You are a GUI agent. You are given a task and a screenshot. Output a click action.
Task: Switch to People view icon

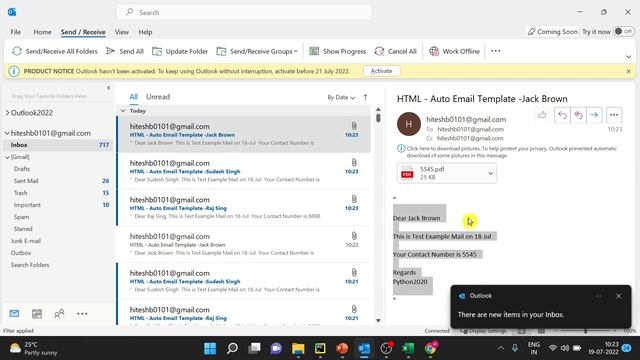click(59, 313)
